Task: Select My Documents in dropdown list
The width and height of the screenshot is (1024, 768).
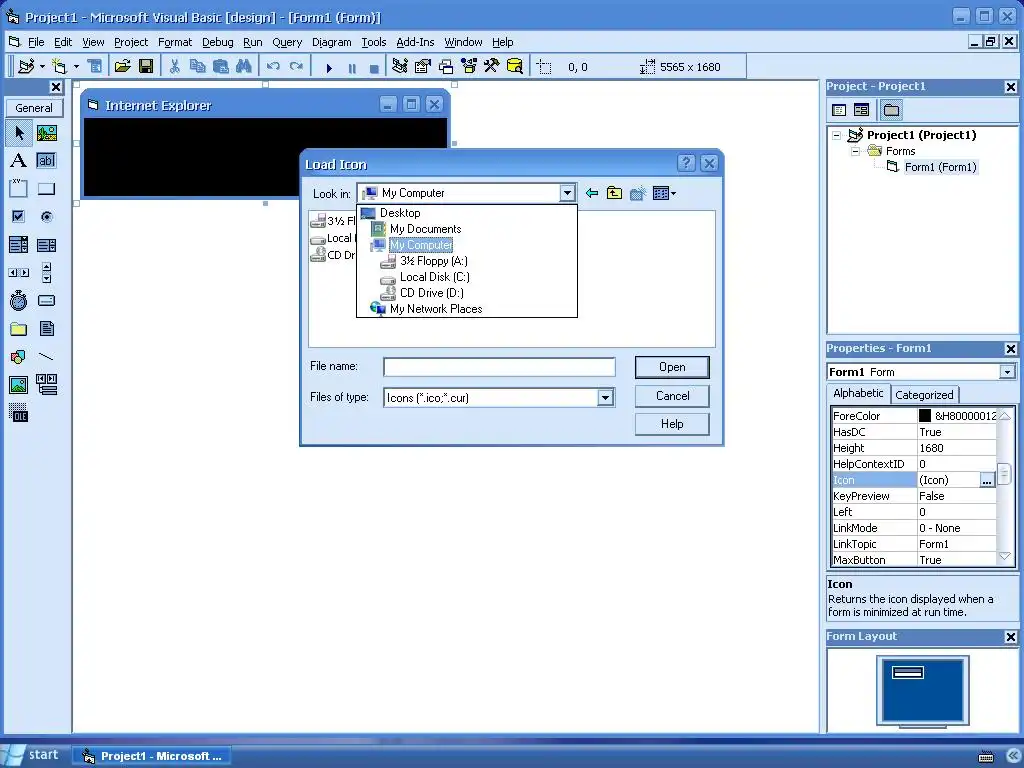Action: coord(425,229)
